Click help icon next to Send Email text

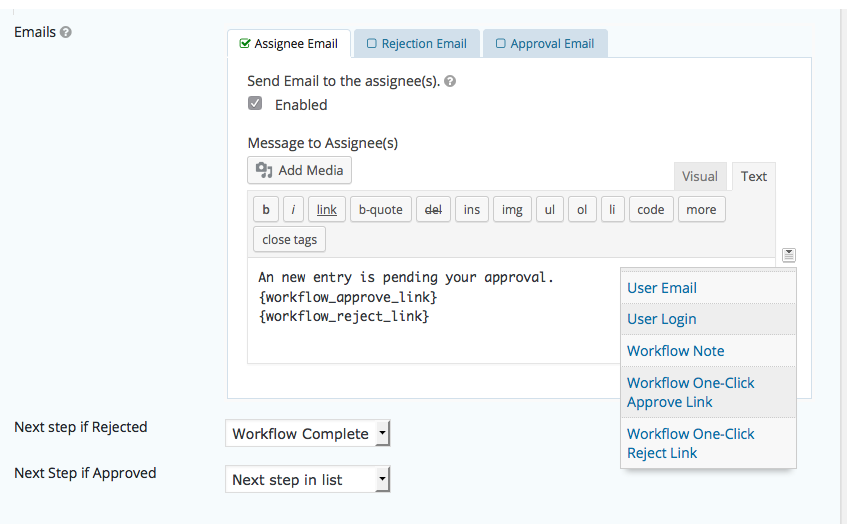click(x=450, y=81)
